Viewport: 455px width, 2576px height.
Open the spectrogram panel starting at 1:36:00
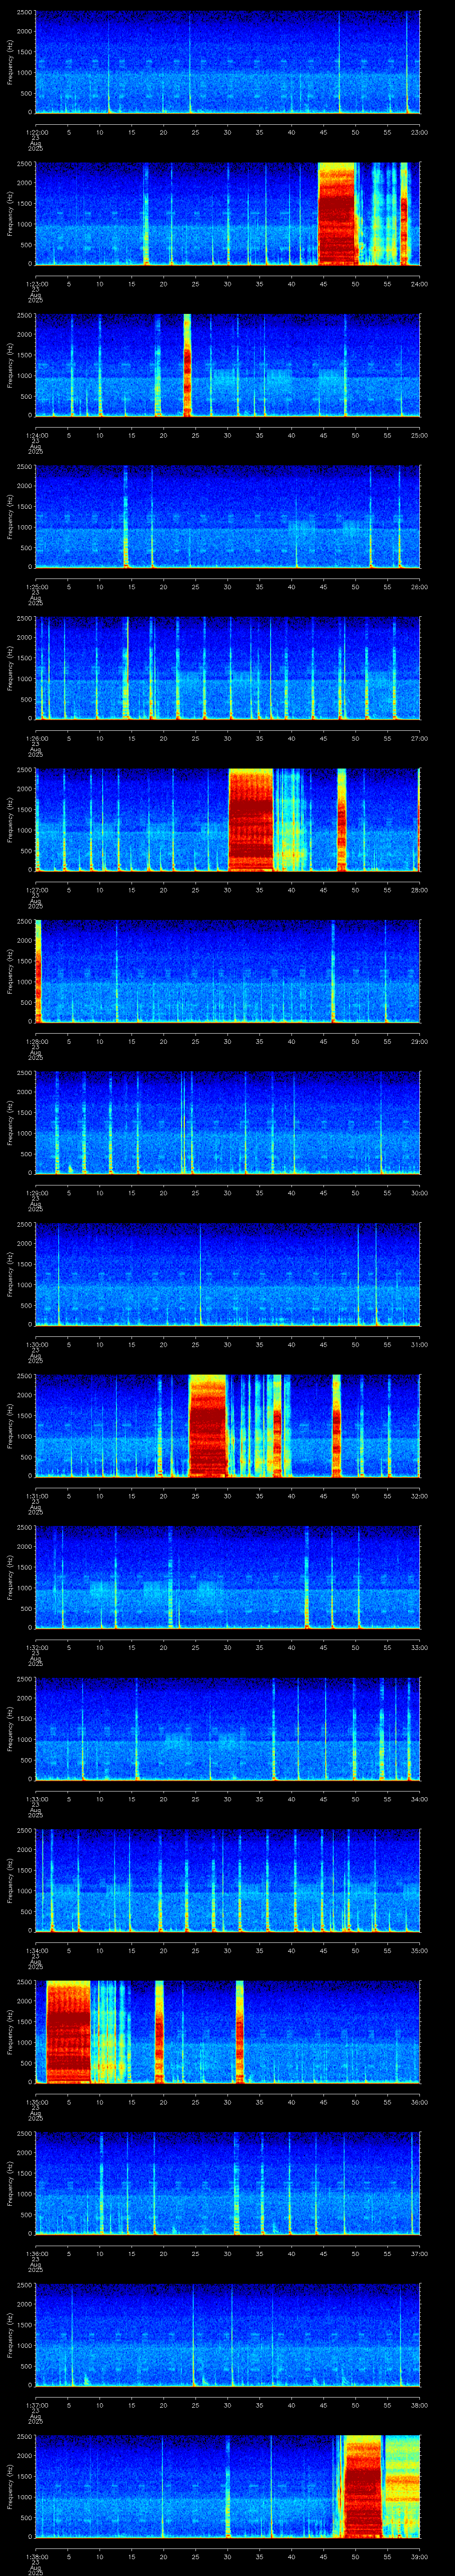tap(228, 2183)
